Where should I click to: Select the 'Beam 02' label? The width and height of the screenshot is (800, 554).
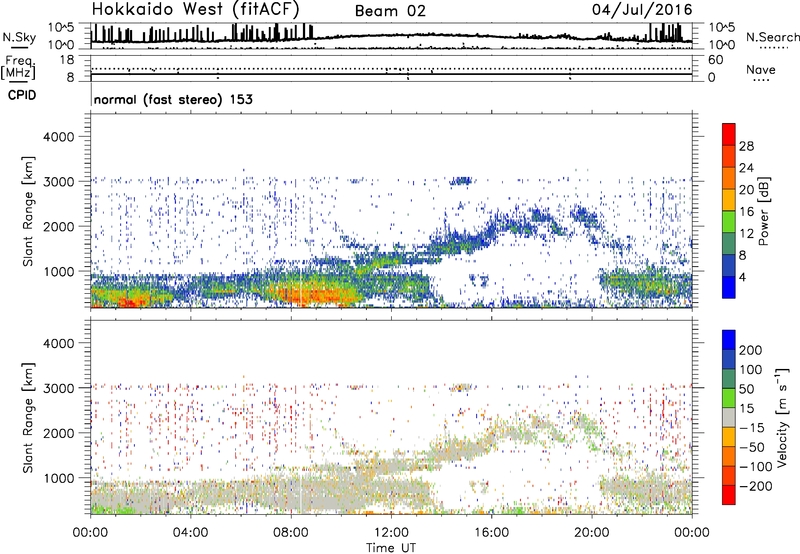click(390, 11)
